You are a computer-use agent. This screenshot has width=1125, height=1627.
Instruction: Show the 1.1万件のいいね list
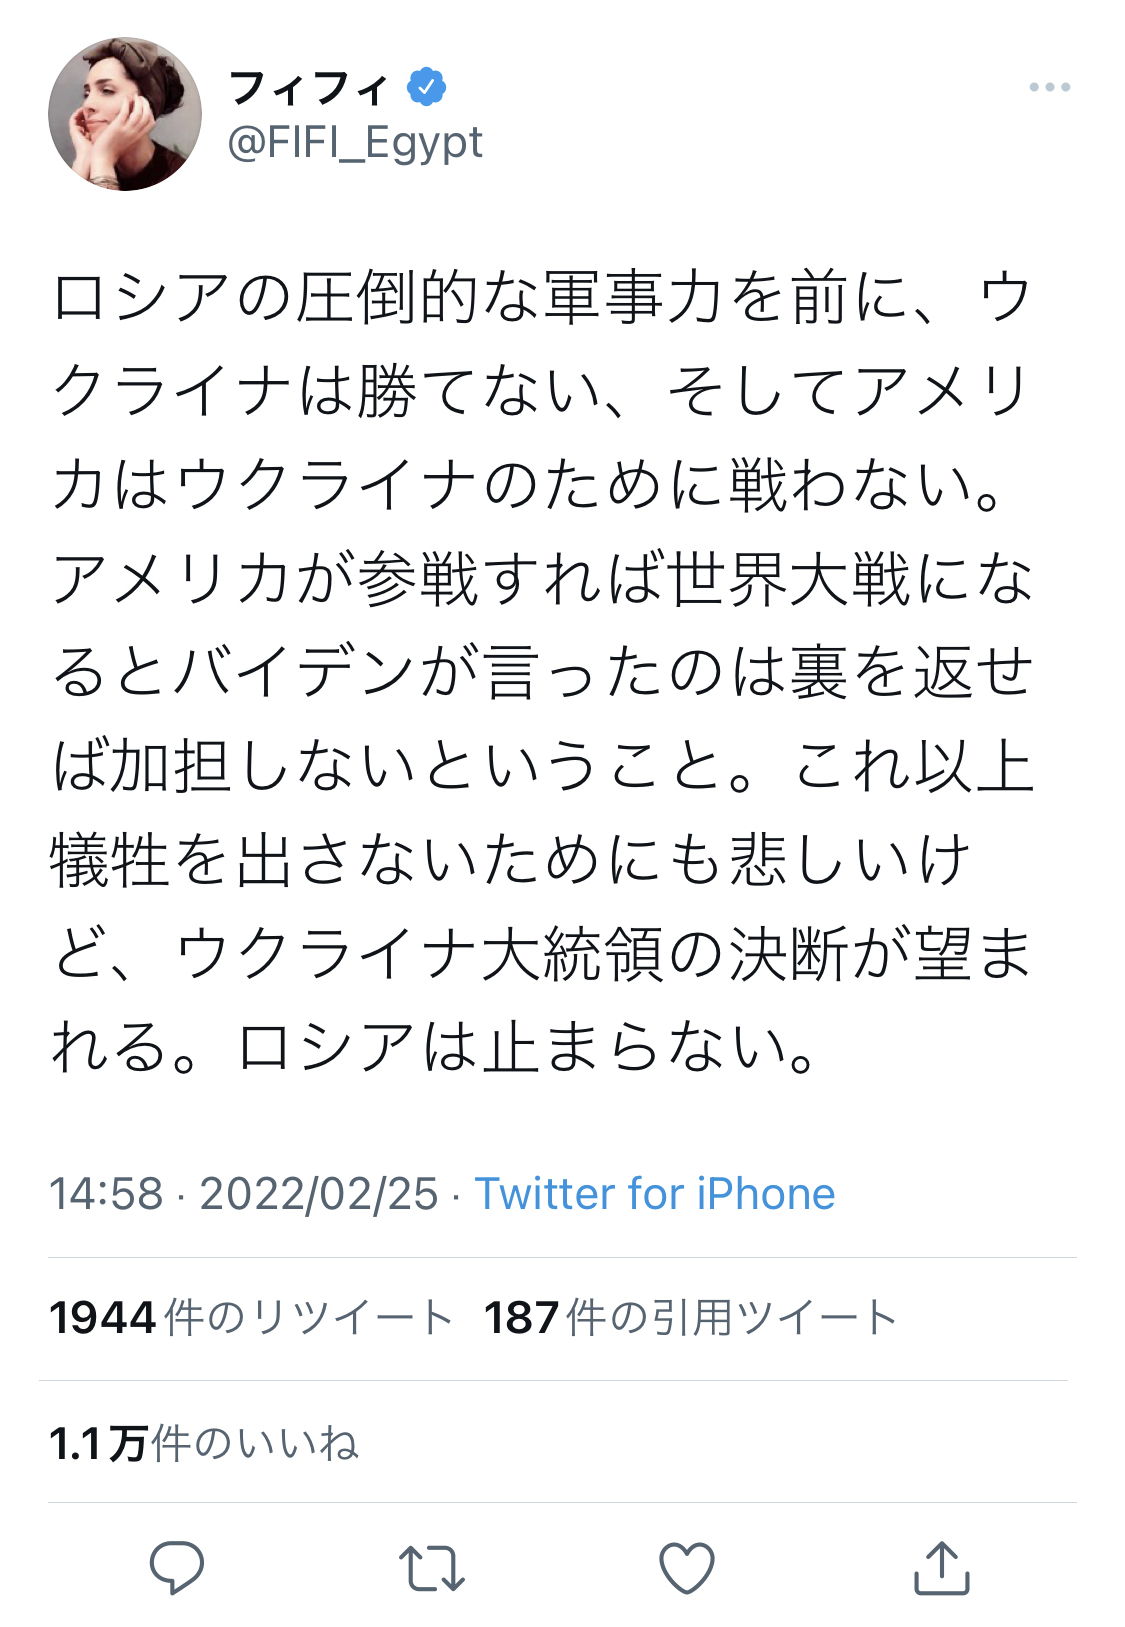point(204,1443)
